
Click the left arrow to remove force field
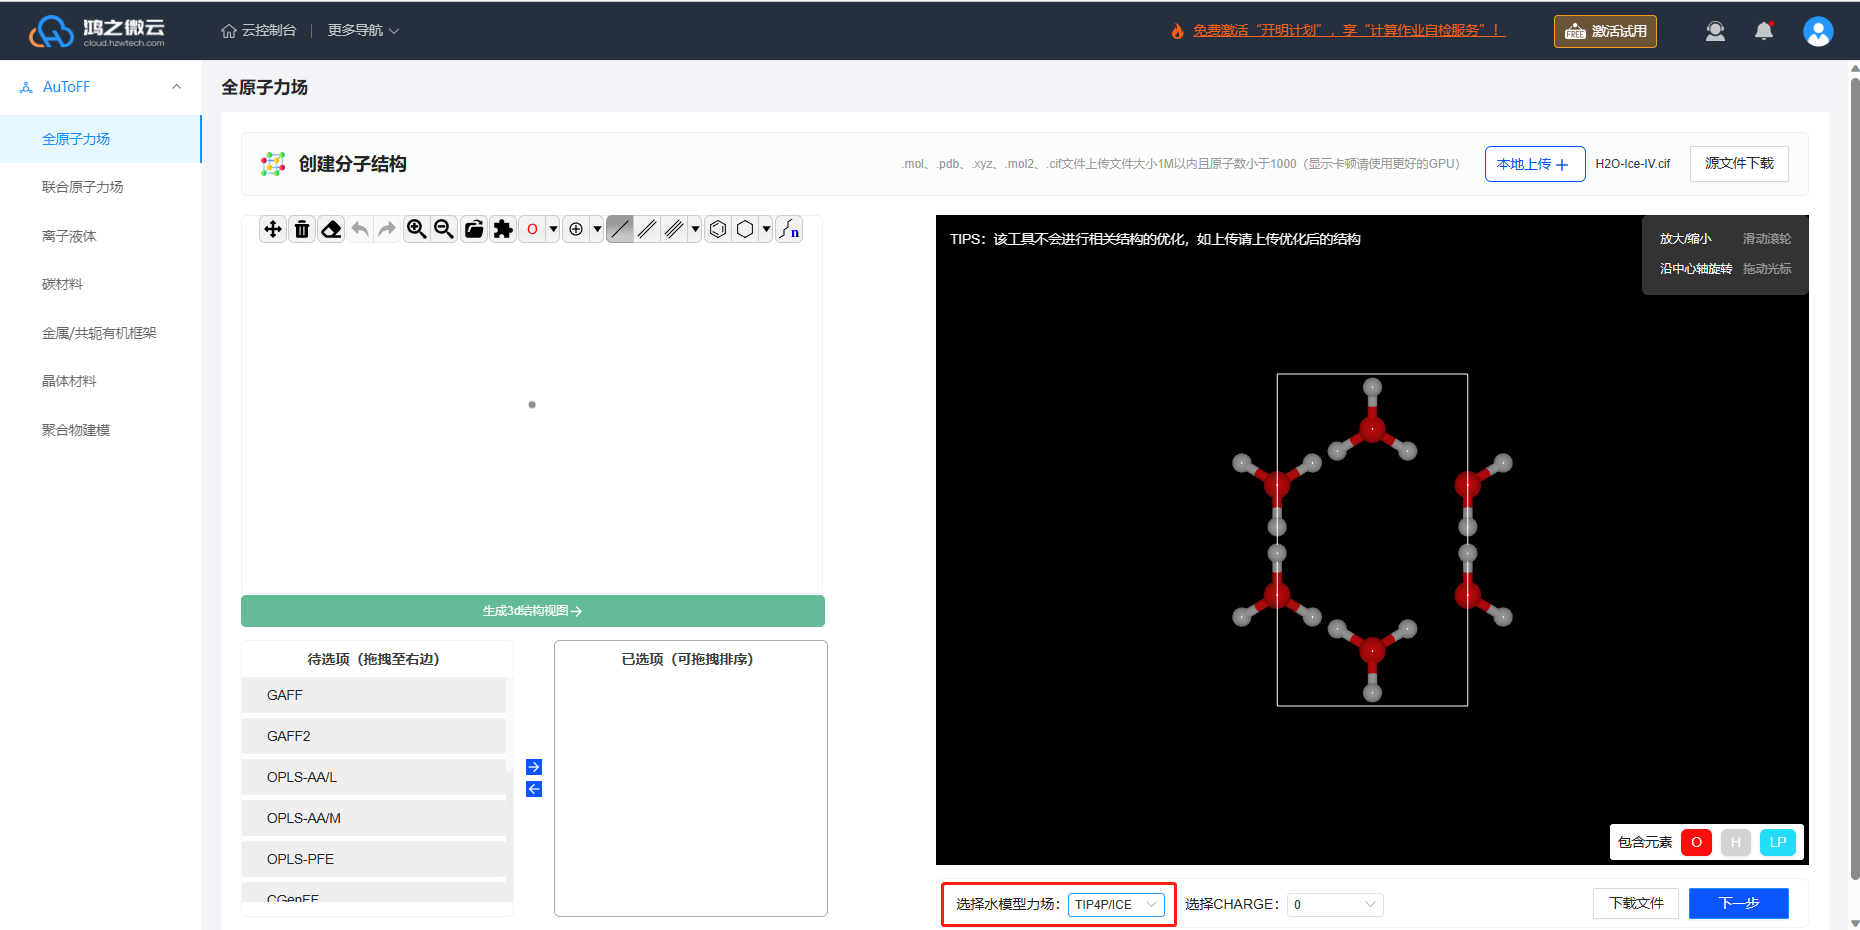coord(534,789)
